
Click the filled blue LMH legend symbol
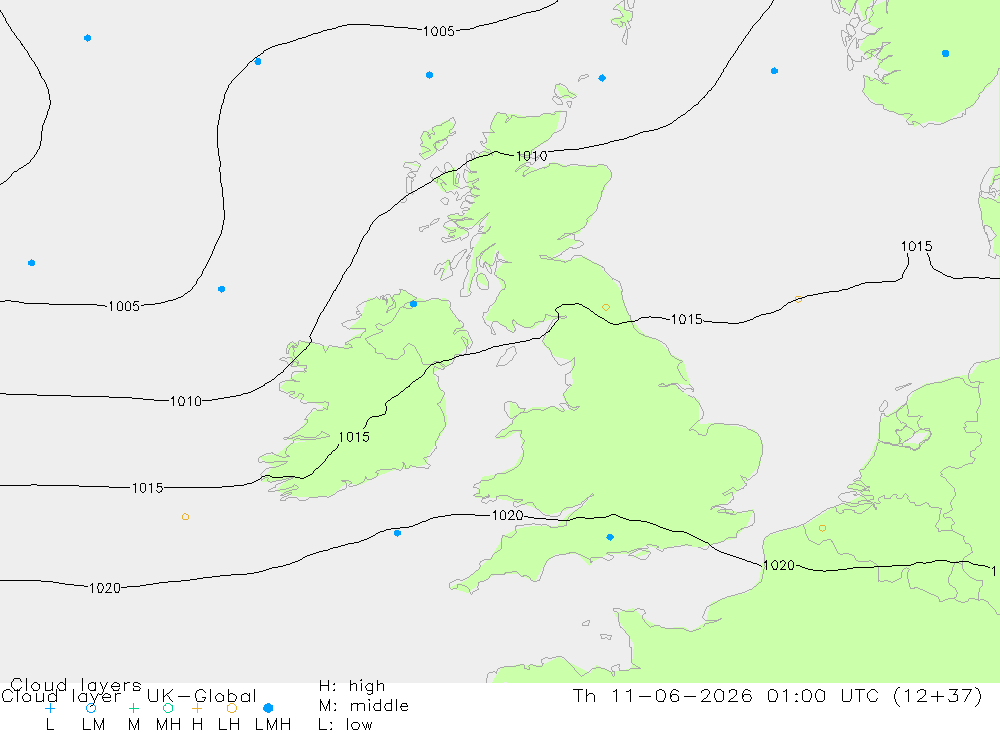point(268,708)
